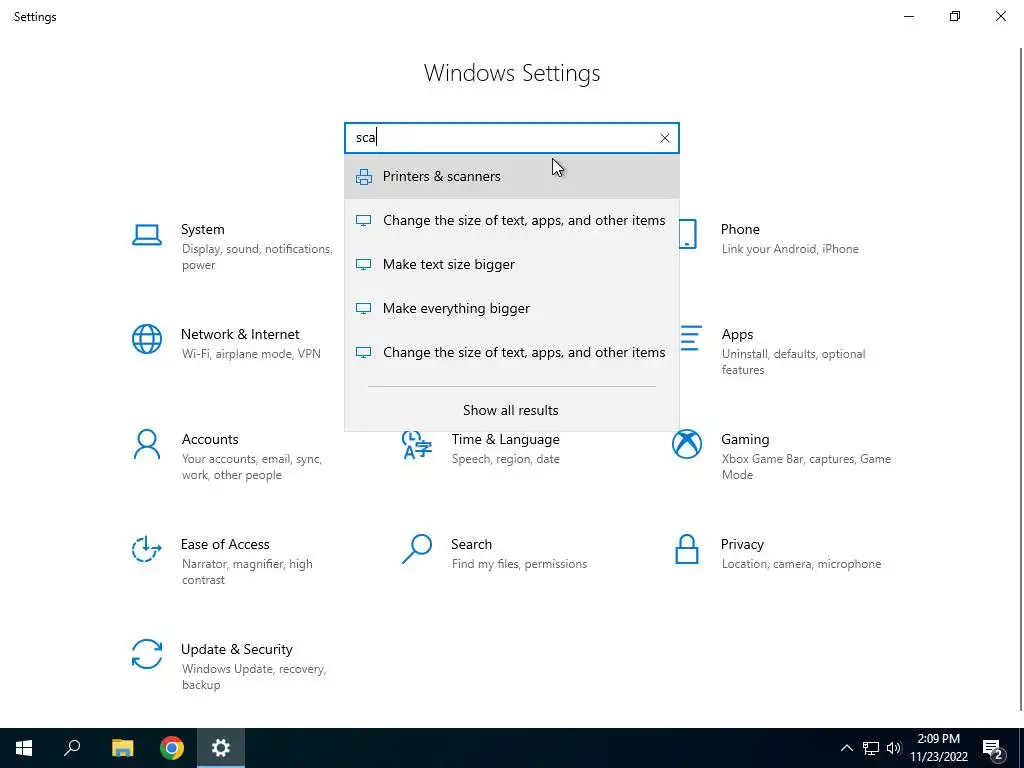Click 'Speech, region, date' text
Viewport: 1024px width, 768px height.
(x=505, y=459)
